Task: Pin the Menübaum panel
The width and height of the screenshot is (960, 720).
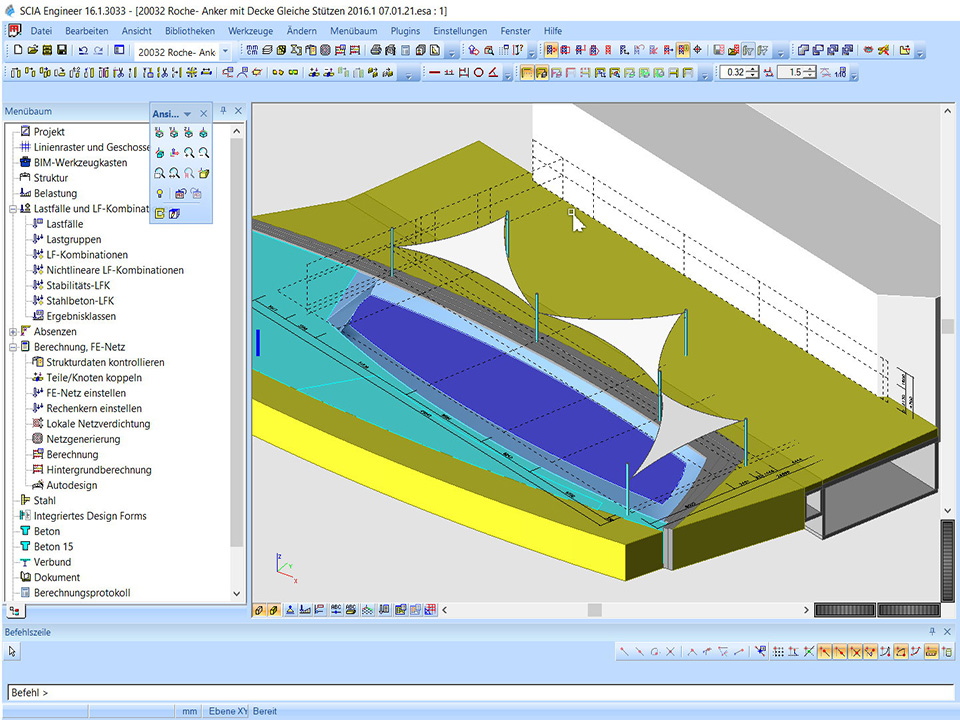Action: click(x=224, y=111)
